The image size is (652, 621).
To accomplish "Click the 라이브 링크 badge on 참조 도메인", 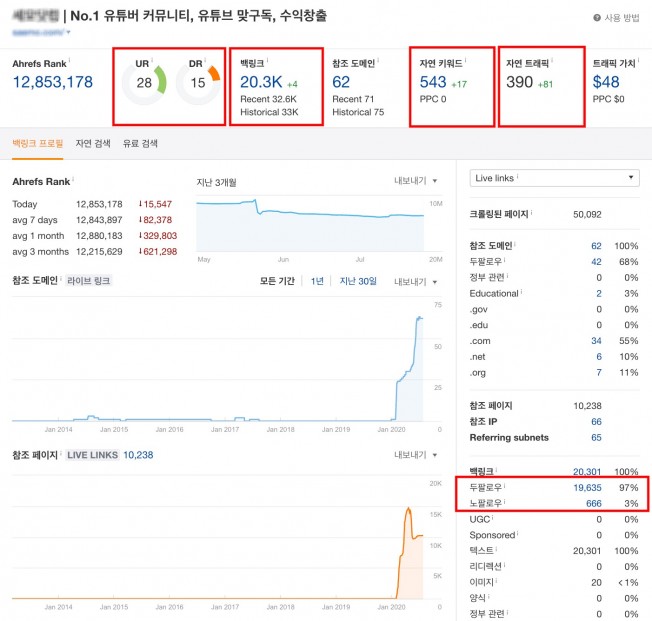I will 89,281.
